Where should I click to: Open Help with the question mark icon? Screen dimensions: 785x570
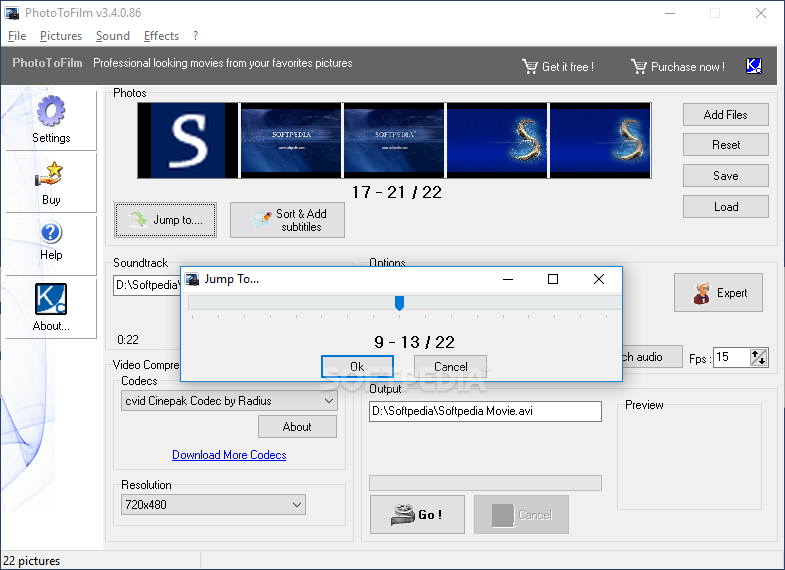[x=51, y=233]
